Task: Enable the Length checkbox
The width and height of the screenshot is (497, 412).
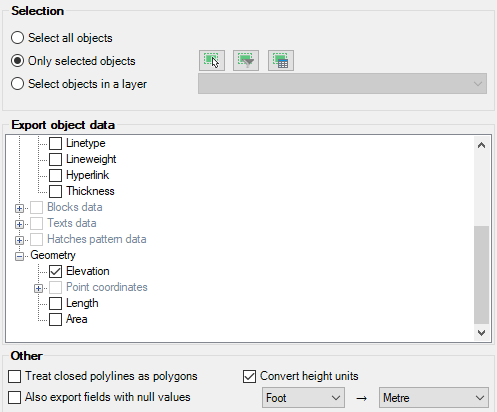Action: point(55,303)
